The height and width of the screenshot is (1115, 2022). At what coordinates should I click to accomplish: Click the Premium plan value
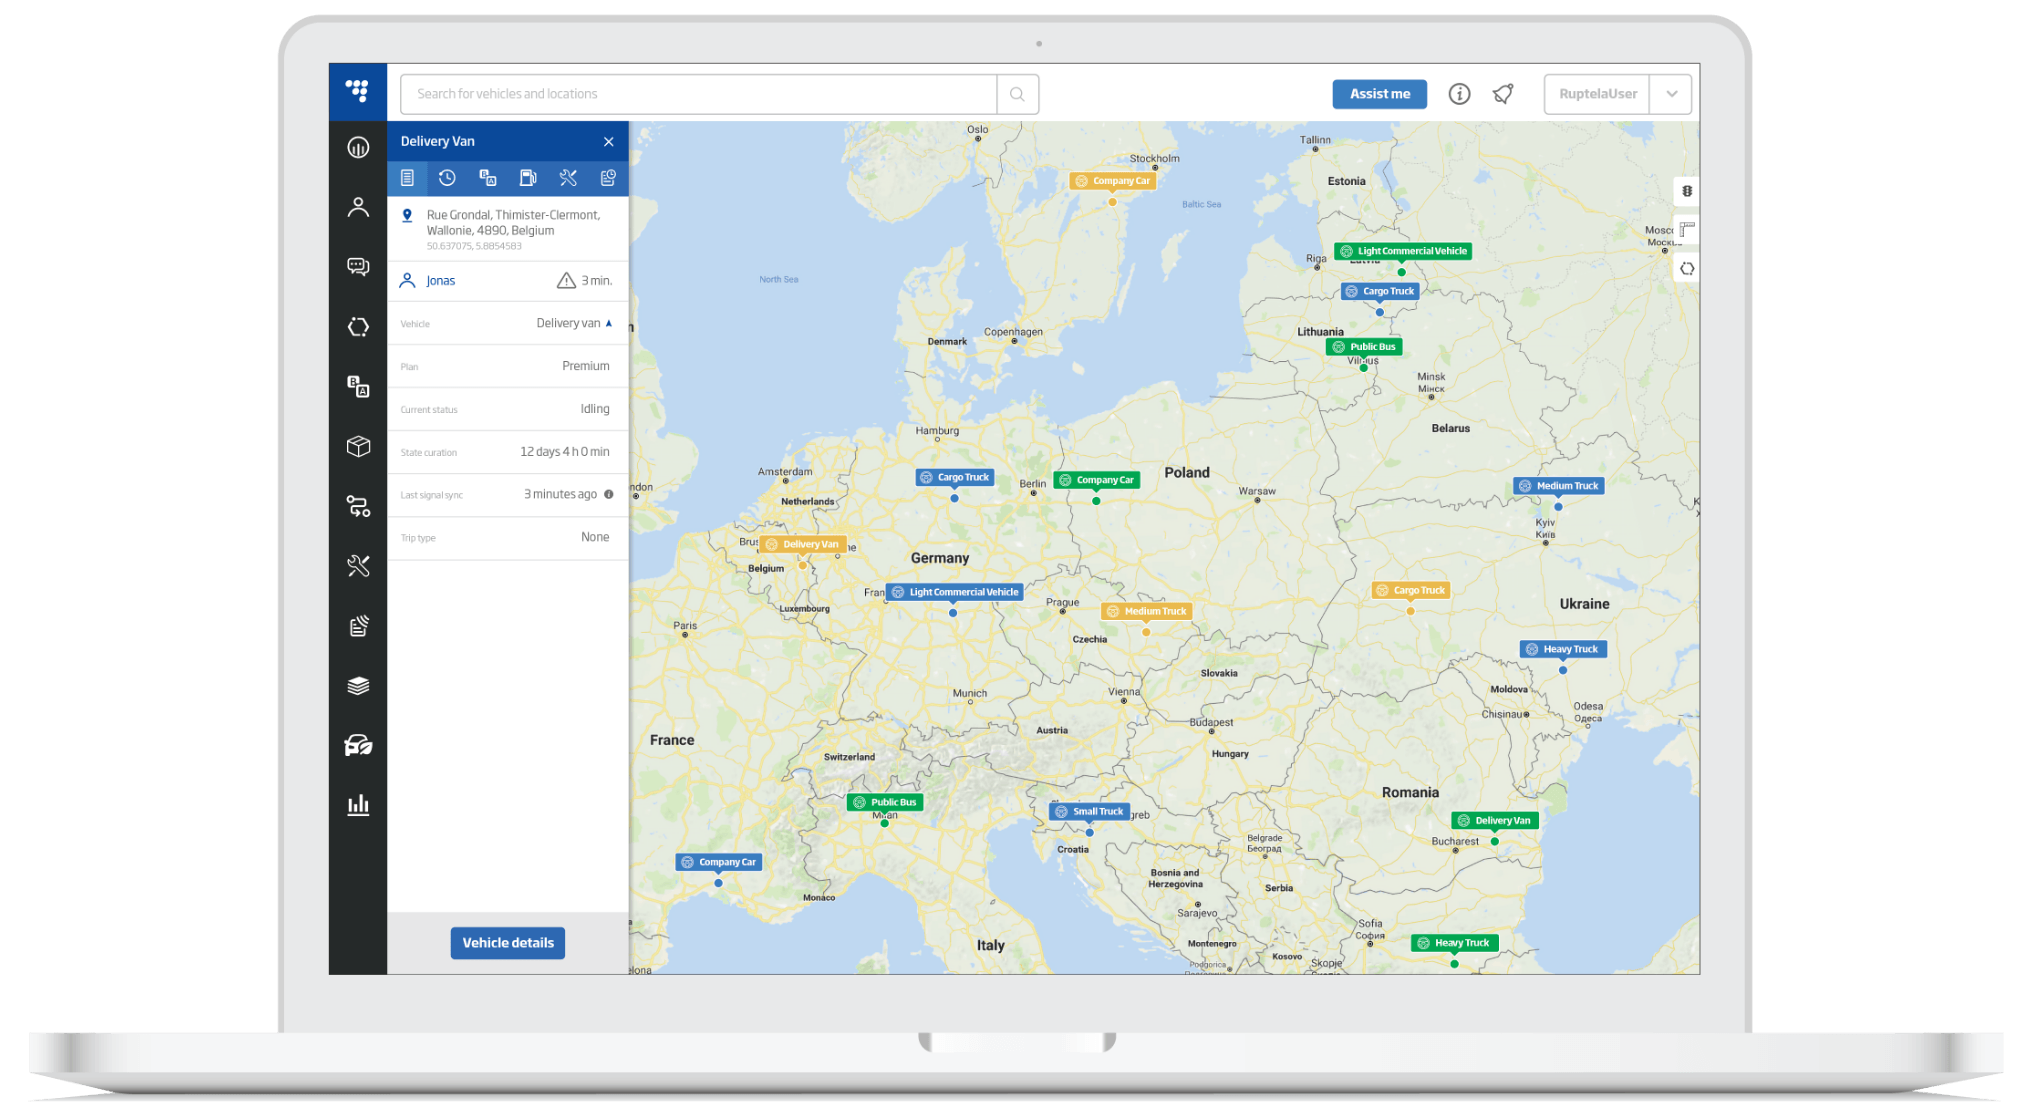point(586,366)
